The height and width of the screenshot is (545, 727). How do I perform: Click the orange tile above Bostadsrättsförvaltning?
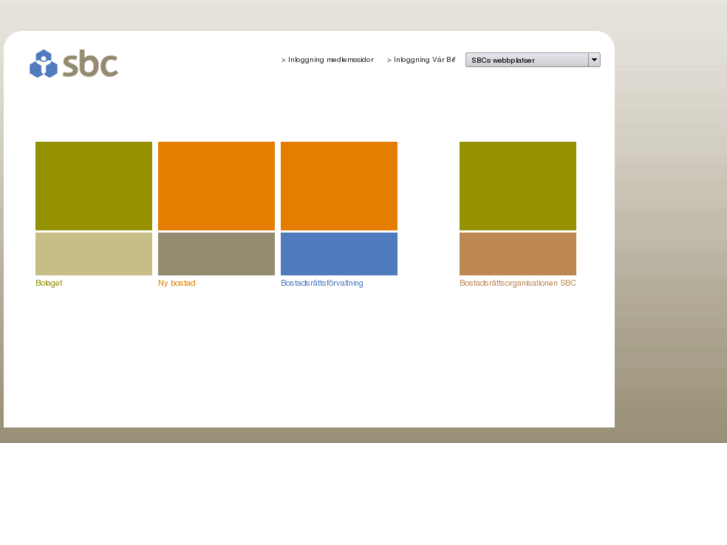click(x=339, y=186)
